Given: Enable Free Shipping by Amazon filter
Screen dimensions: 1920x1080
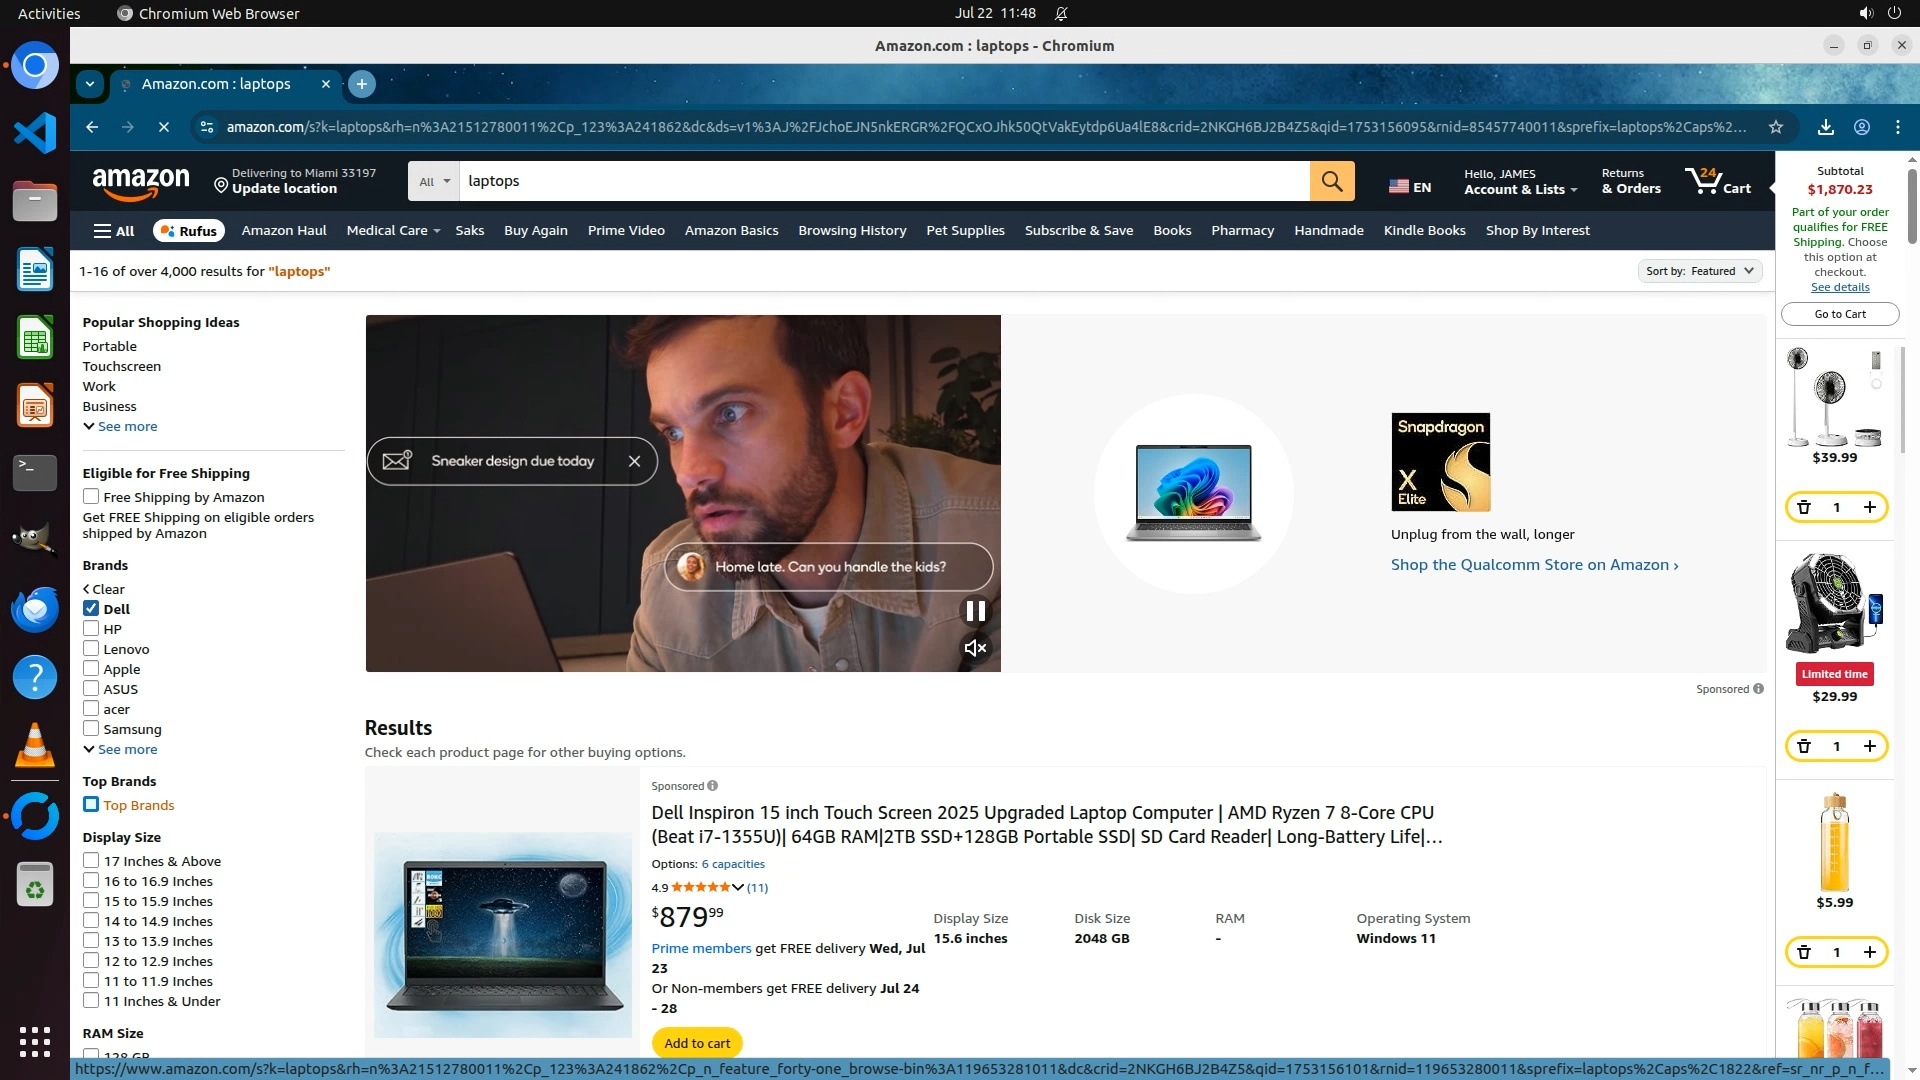Looking at the screenshot, I should (x=91, y=497).
